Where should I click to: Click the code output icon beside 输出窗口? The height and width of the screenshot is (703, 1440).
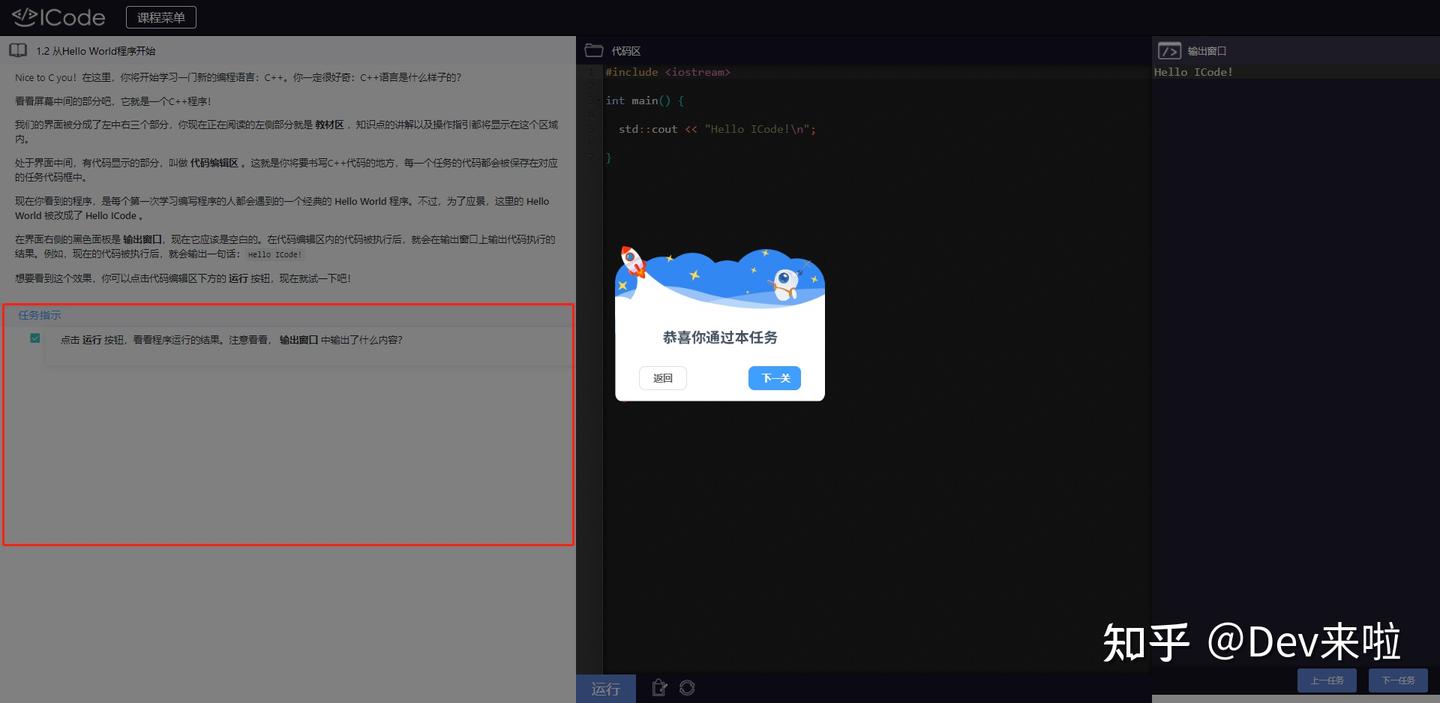tap(1168, 50)
